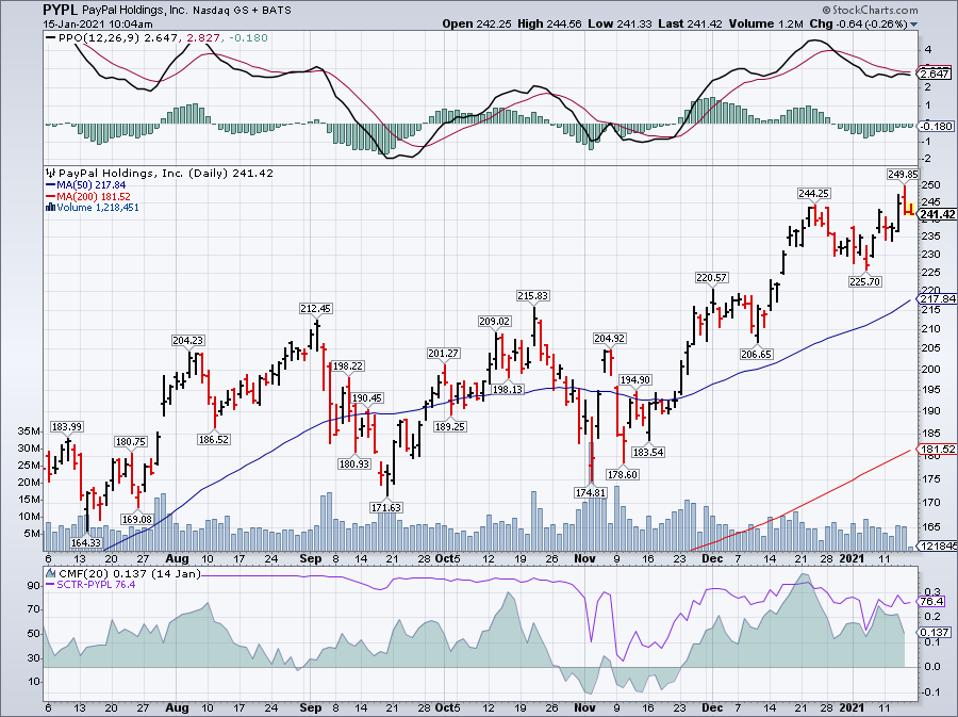Click the 181.52 label on the right price axis
Screen dimensions: 958x717
937,449
